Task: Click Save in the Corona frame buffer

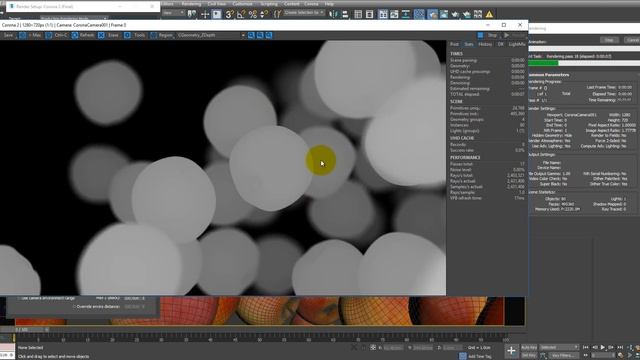Action: click(8, 36)
